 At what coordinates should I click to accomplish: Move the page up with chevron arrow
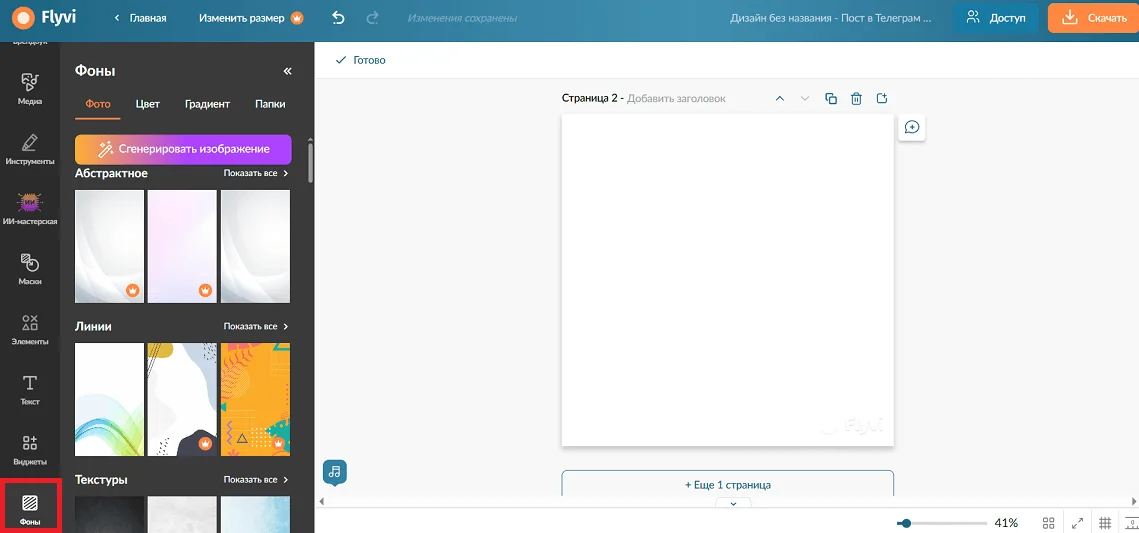[x=780, y=98]
